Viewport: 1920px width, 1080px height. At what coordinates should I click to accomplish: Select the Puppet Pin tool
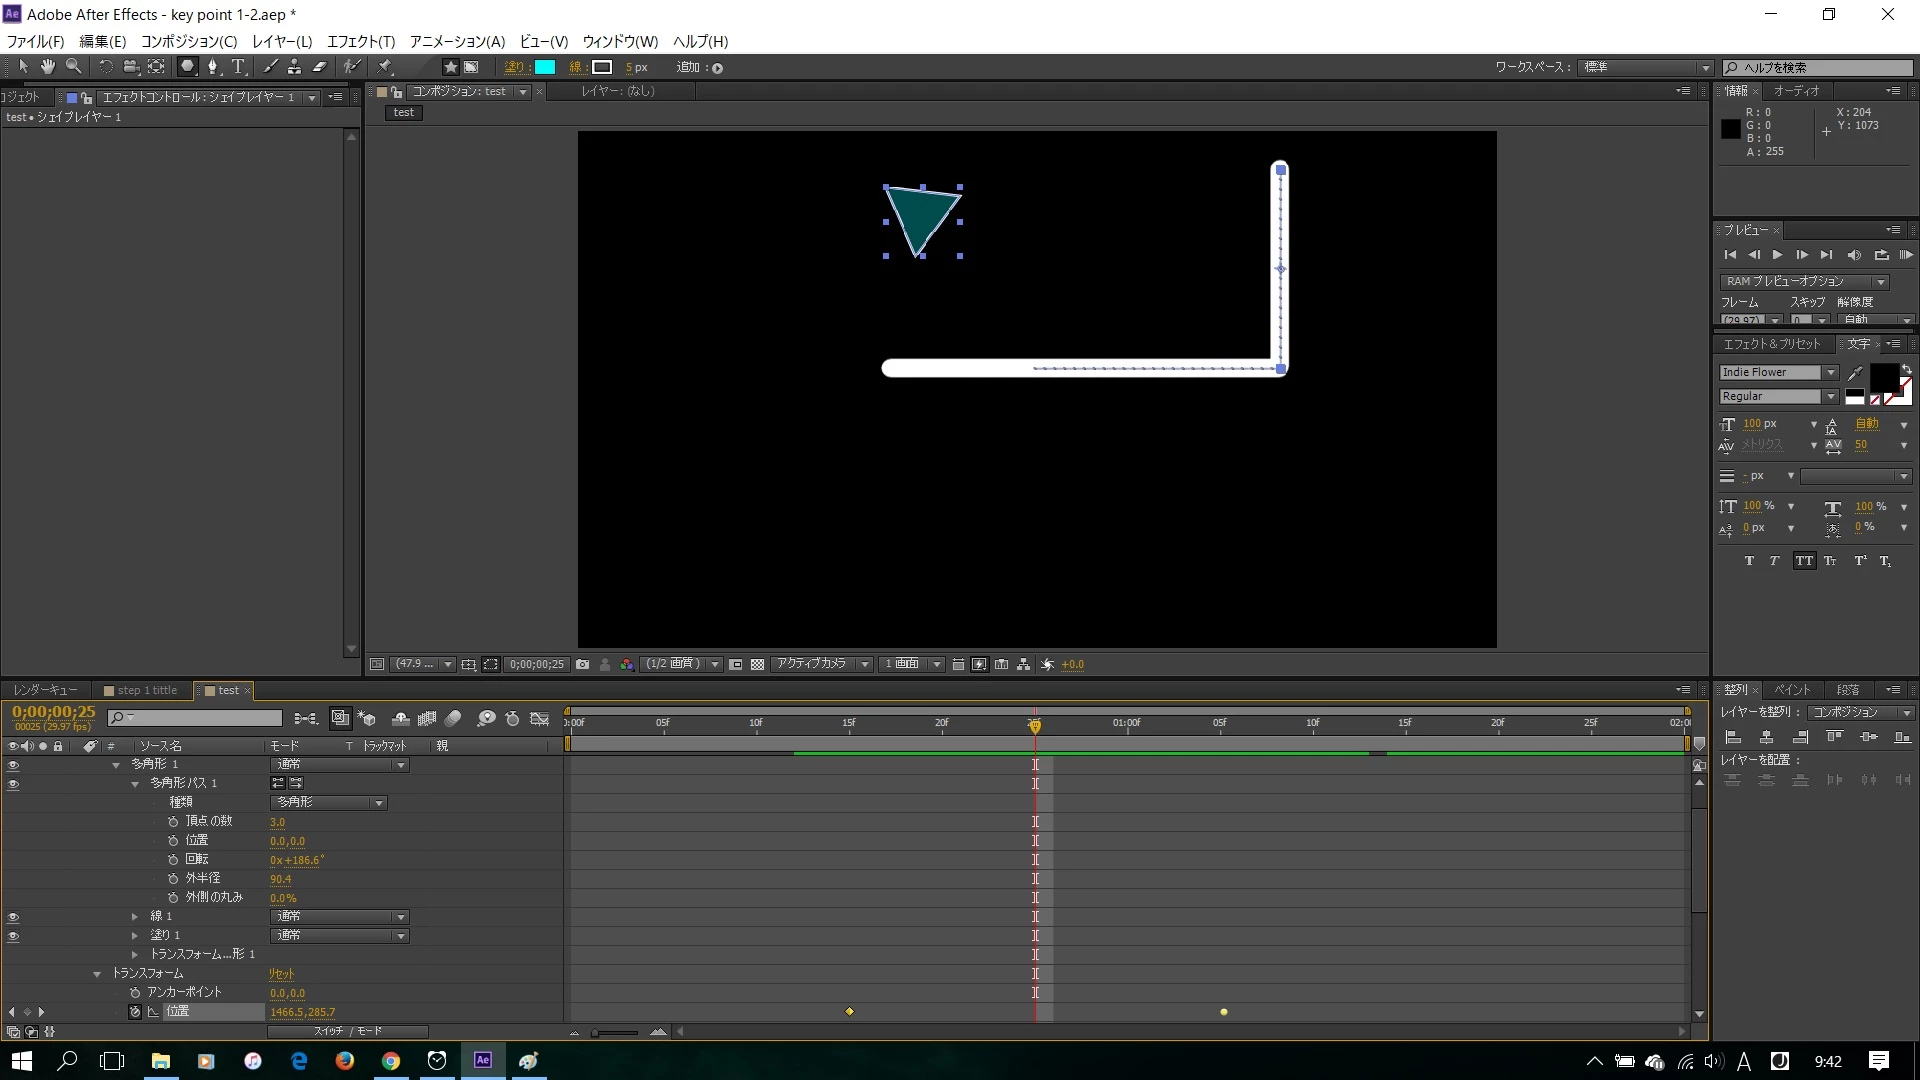click(x=385, y=67)
